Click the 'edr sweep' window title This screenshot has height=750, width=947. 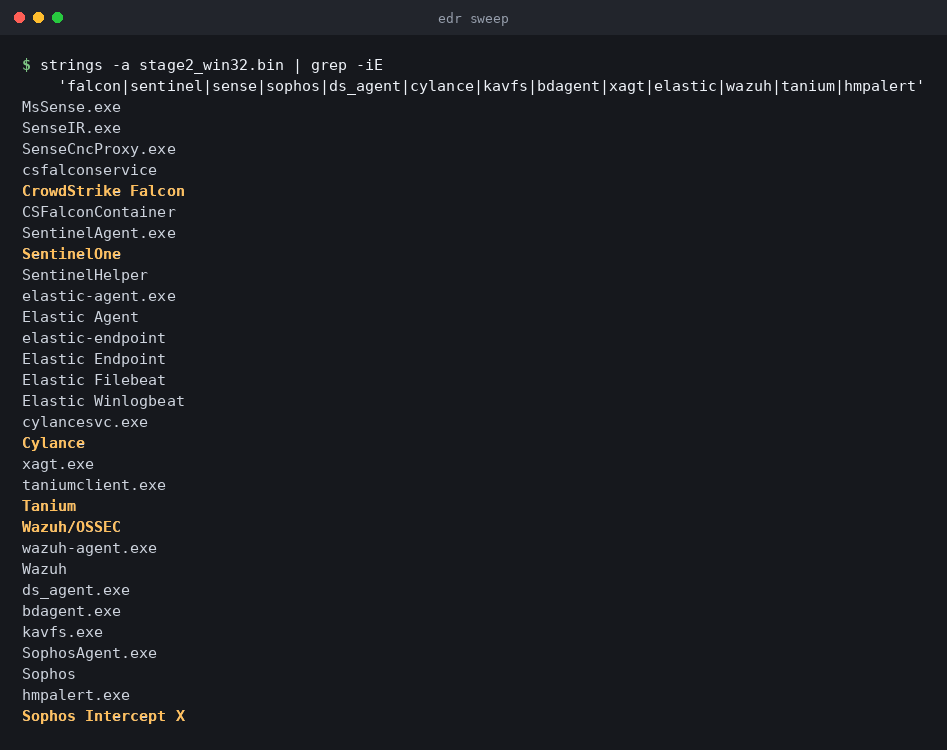coord(473,19)
